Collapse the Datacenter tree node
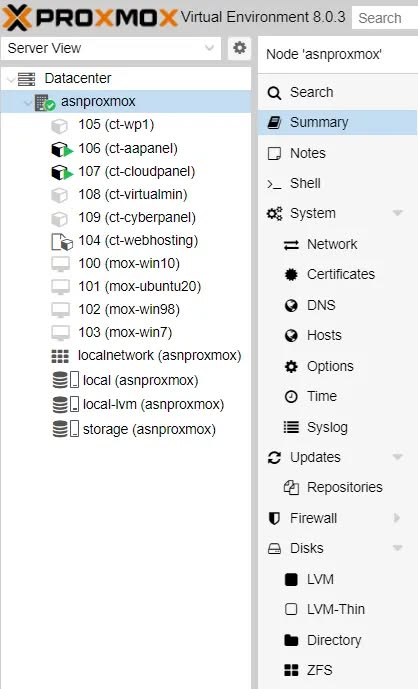418x689 pixels. [x=11, y=80]
